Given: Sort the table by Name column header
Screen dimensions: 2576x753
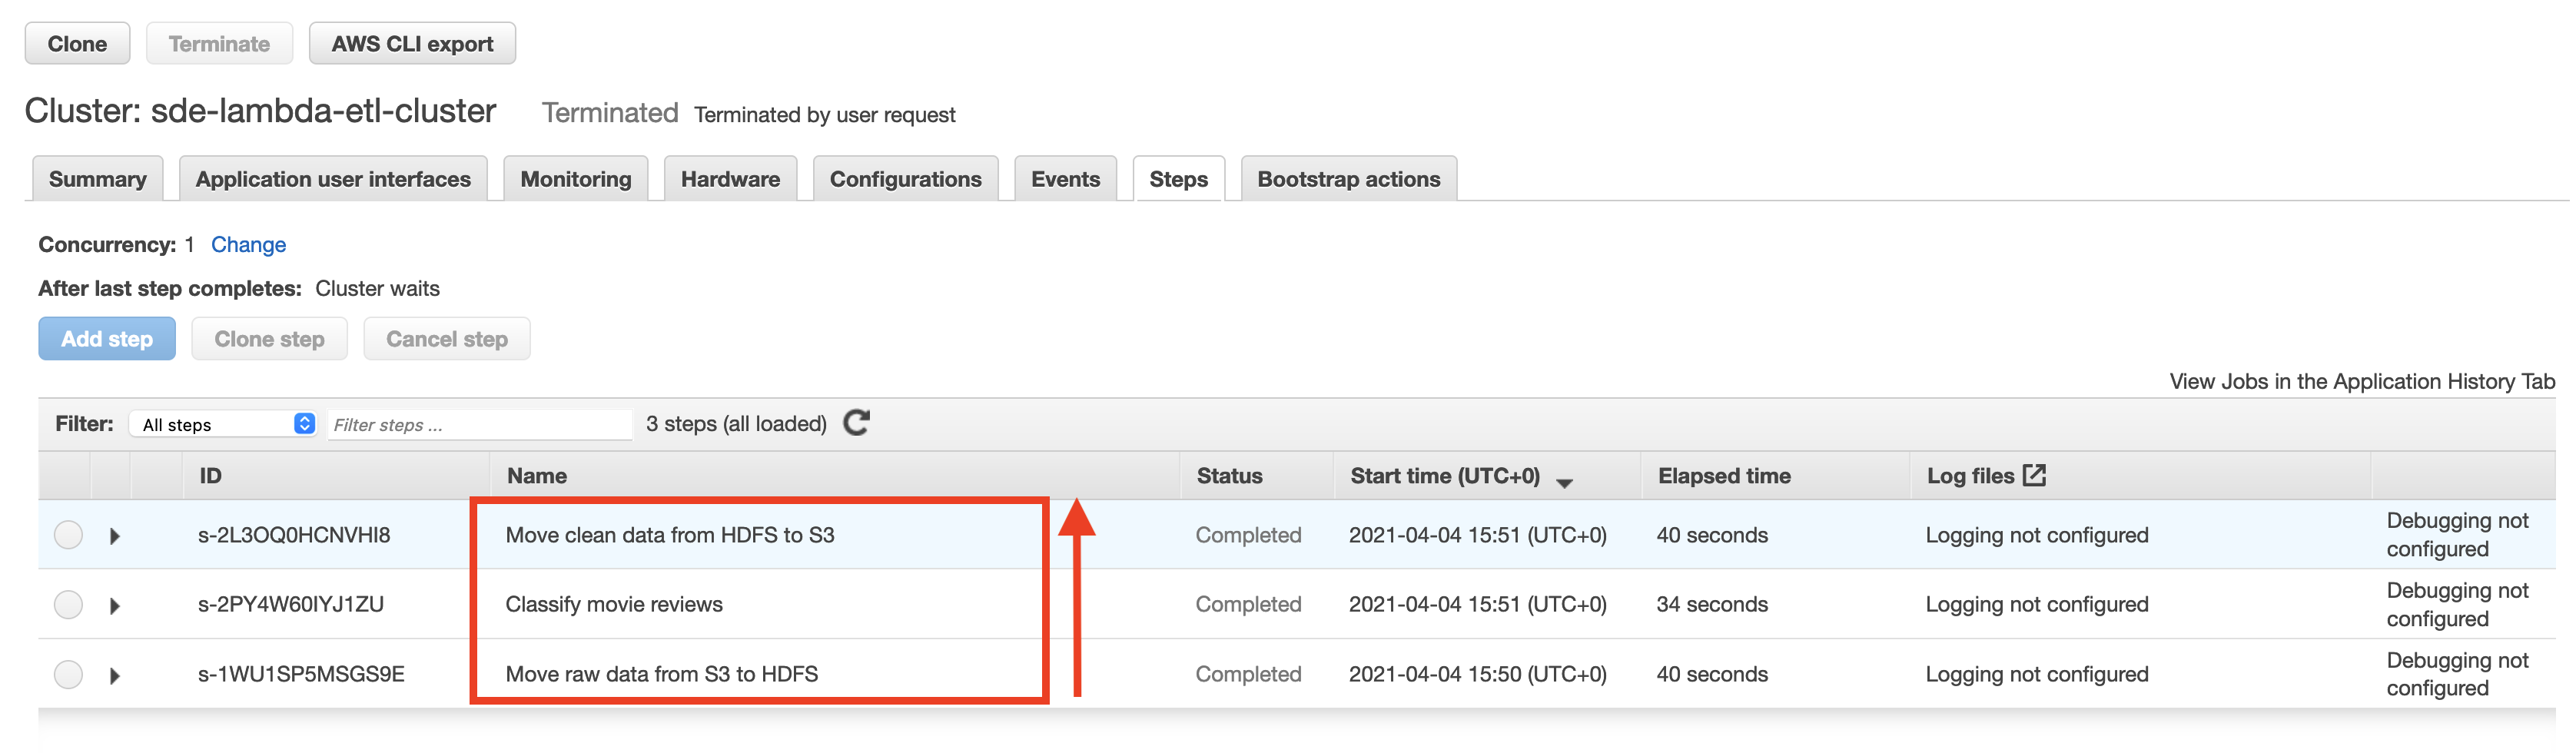Looking at the screenshot, I should 537,476.
